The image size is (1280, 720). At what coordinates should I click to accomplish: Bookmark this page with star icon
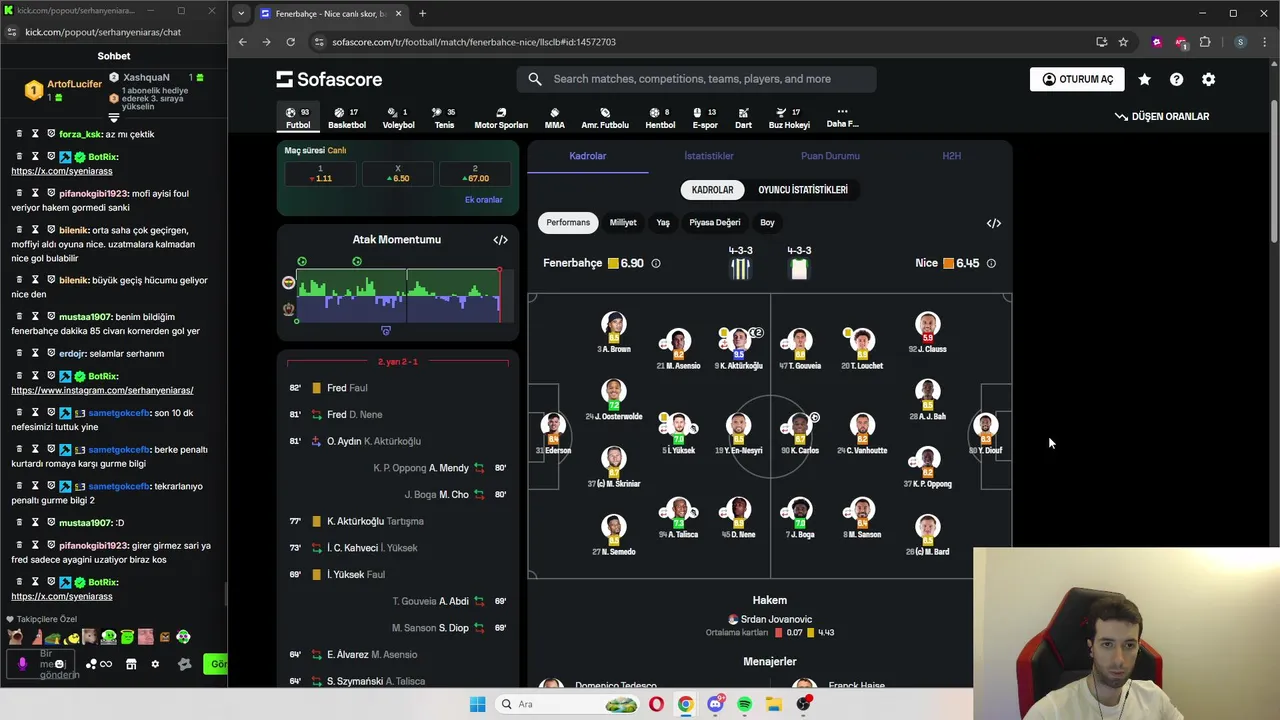click(x=1123, y=42)
